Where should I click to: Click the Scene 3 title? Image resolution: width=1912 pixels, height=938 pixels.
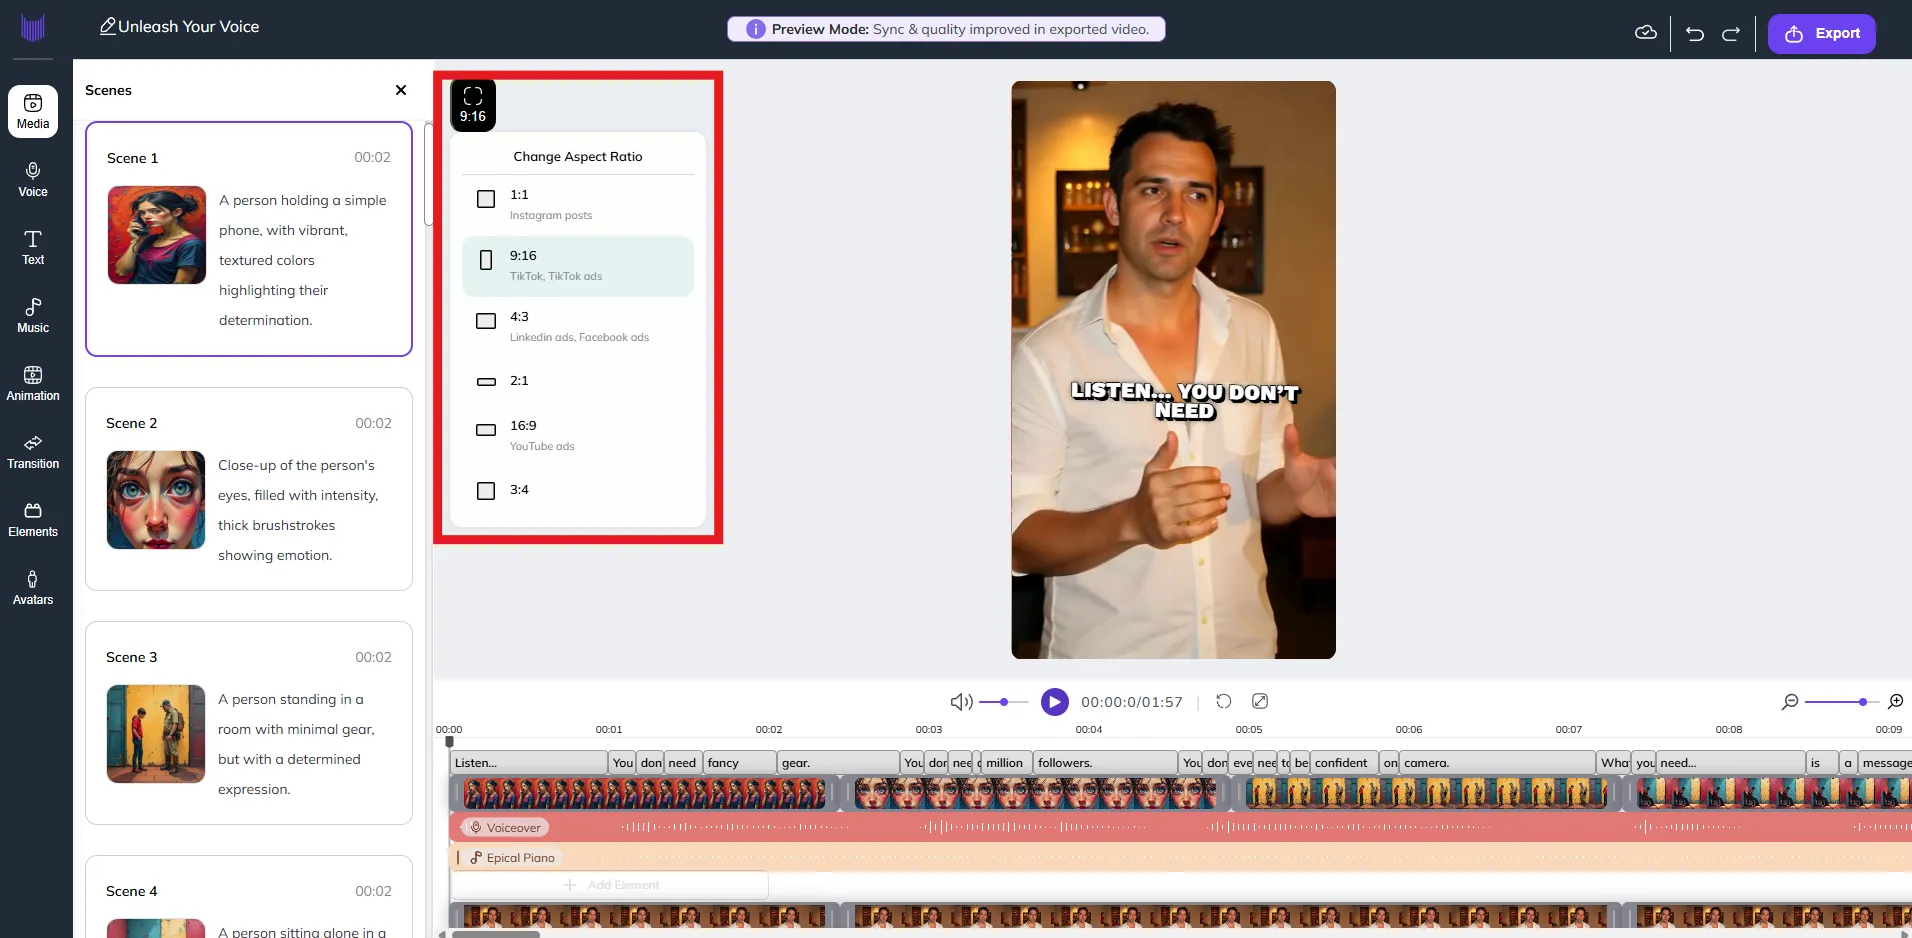click(x=132, y=657)
